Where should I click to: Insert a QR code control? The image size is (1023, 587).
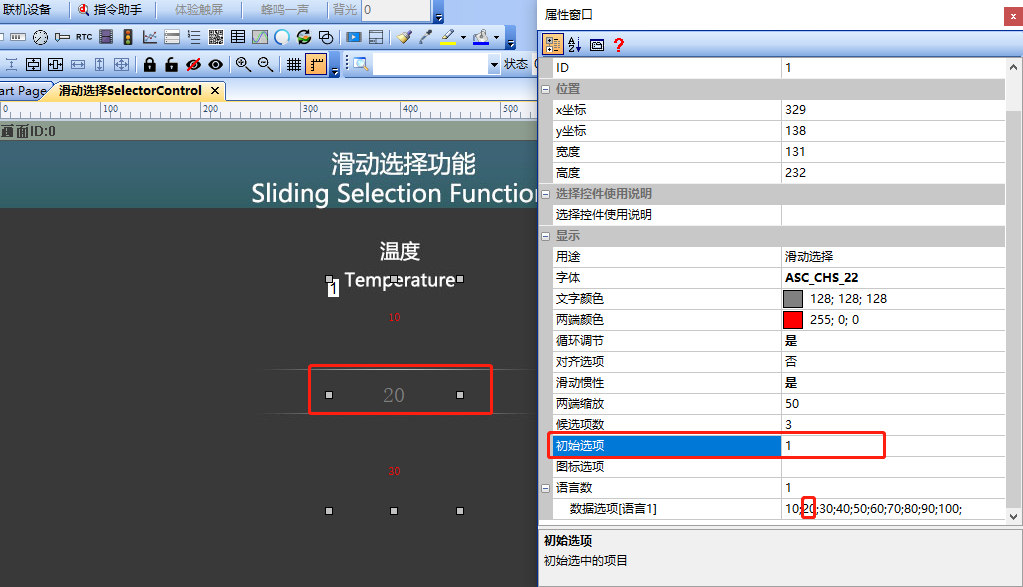pyautogui.click(x=216, y=37)
